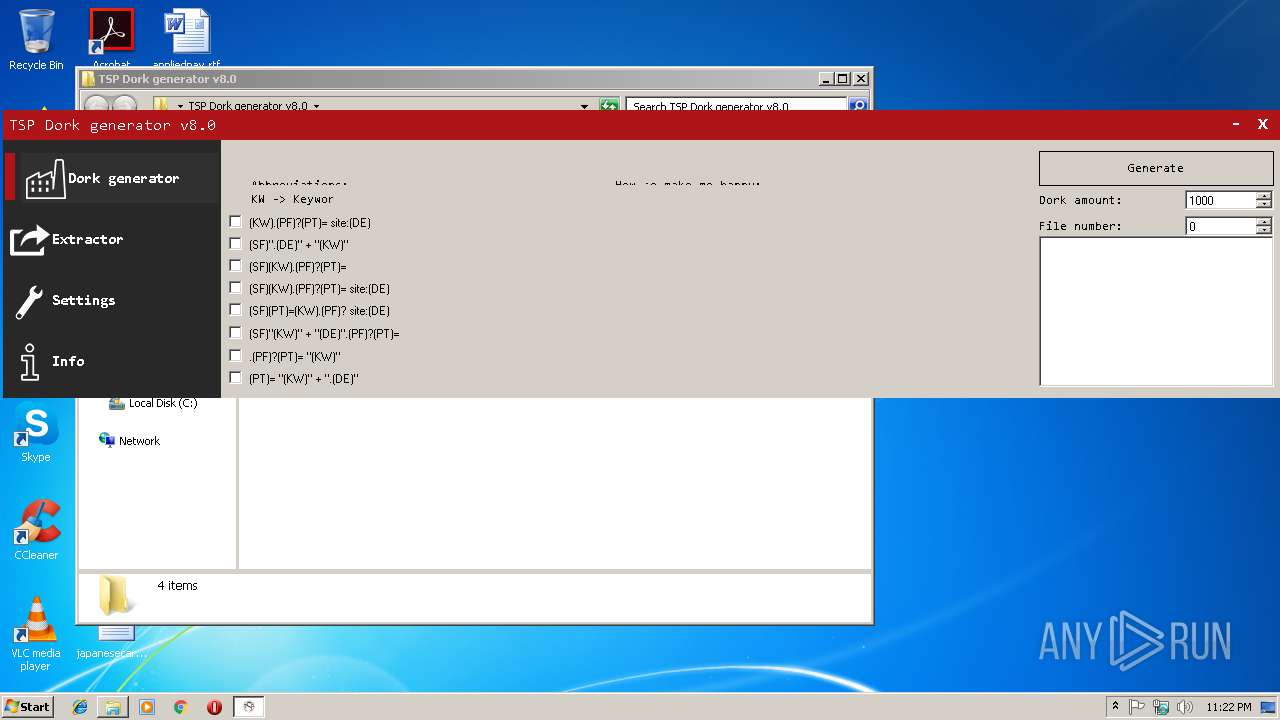Open the Dork generator factory icon tab

(x=45, y=178)
